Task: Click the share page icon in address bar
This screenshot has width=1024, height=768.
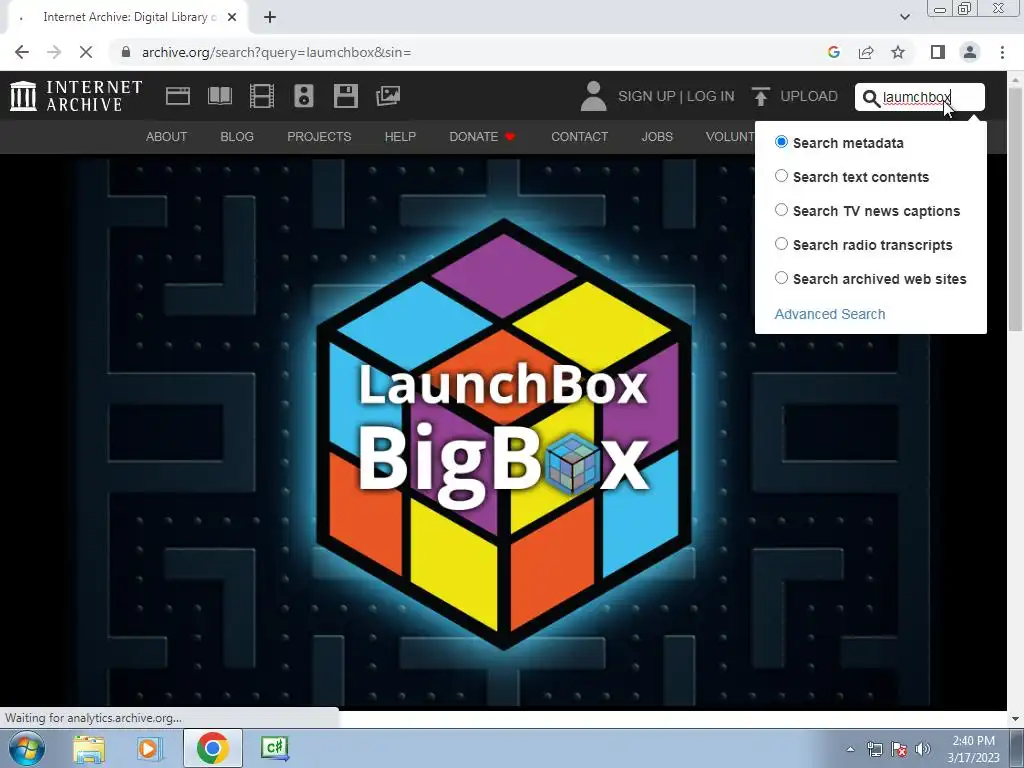Action: point(866,52)
